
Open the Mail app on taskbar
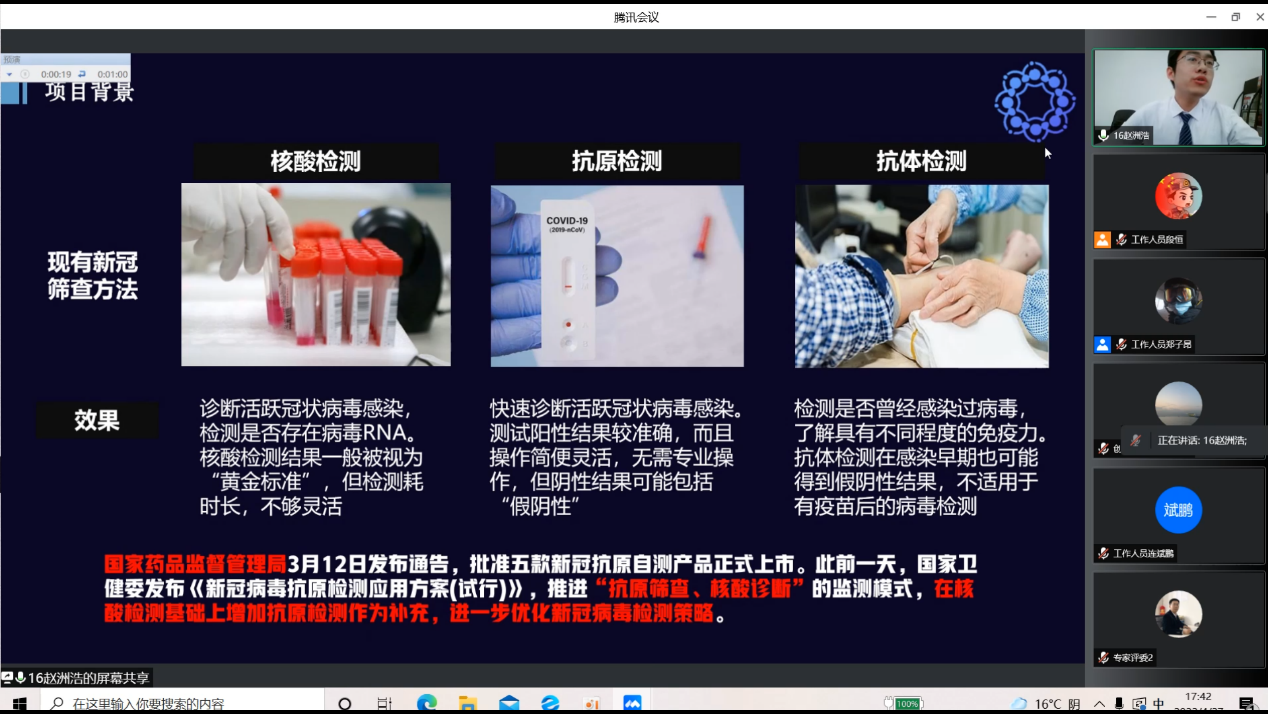coord(509,704)
